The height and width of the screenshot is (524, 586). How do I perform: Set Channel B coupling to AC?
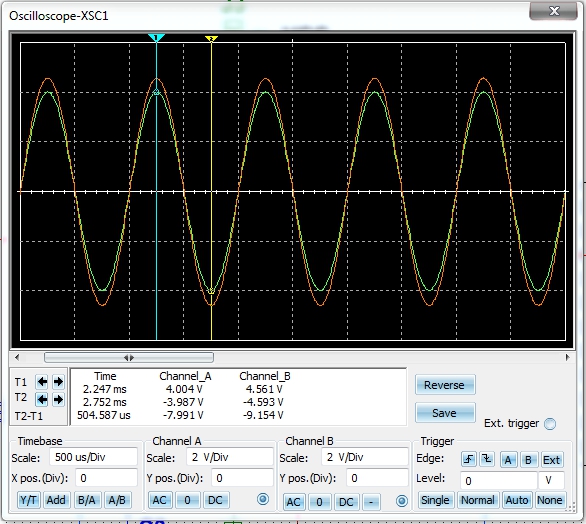(x=293, y=502)
